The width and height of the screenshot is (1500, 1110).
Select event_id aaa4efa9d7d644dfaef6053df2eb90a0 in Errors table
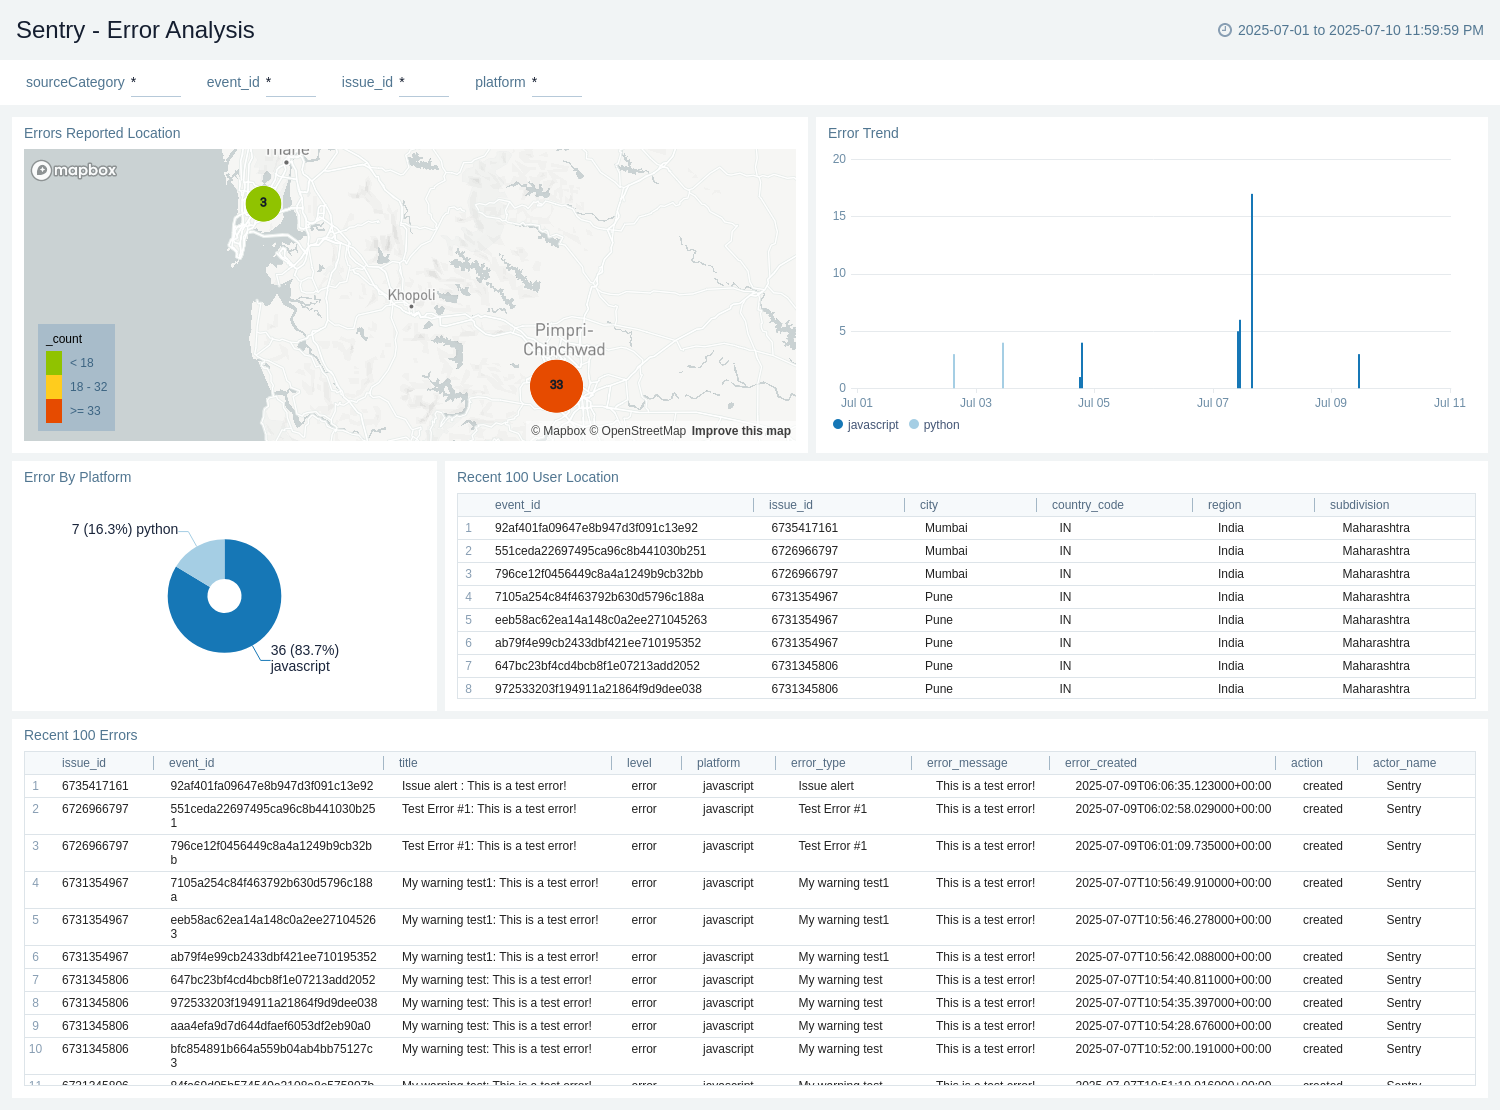click(270, 1026)
